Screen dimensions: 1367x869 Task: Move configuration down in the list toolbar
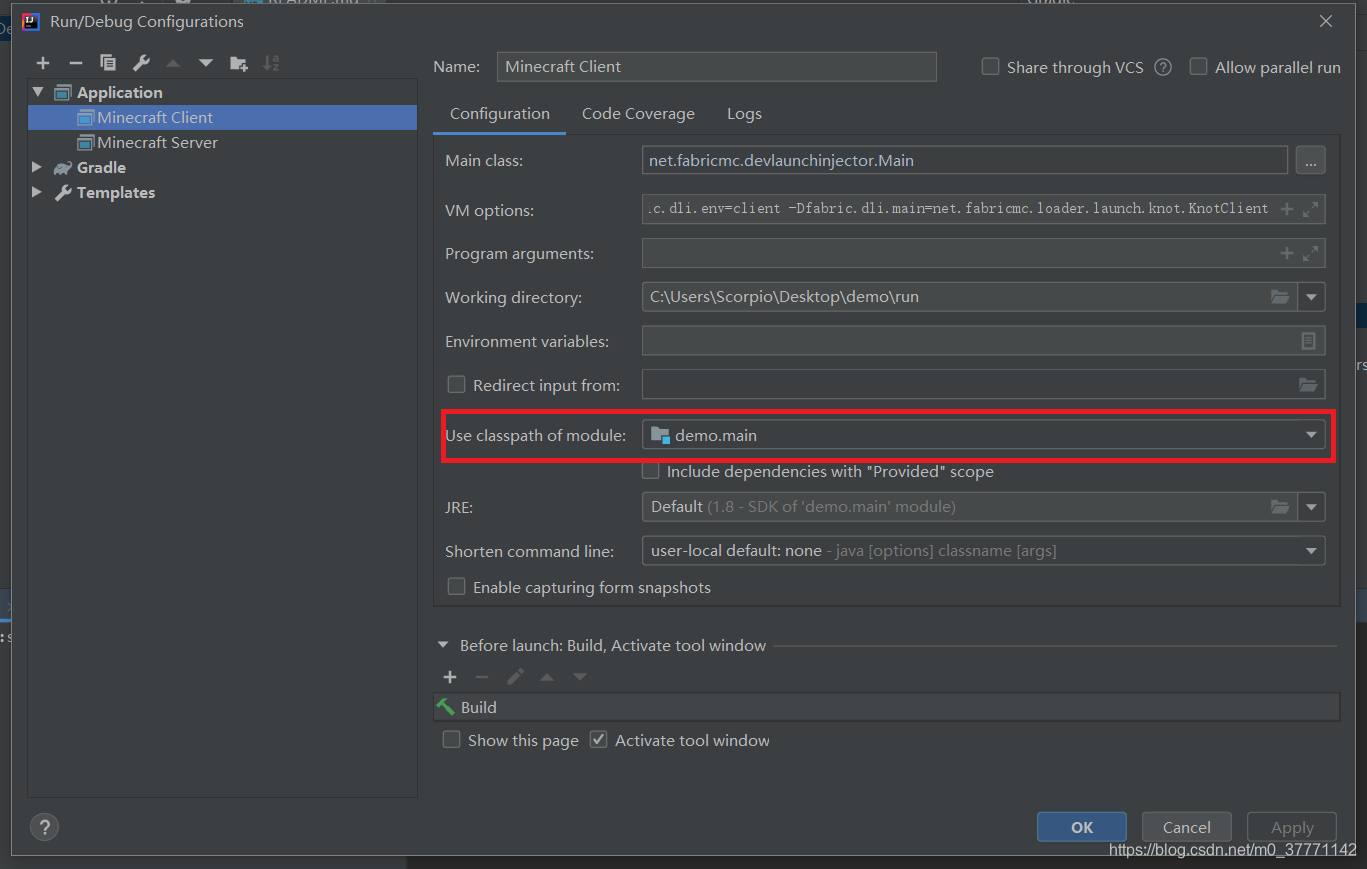click(206, 63)
